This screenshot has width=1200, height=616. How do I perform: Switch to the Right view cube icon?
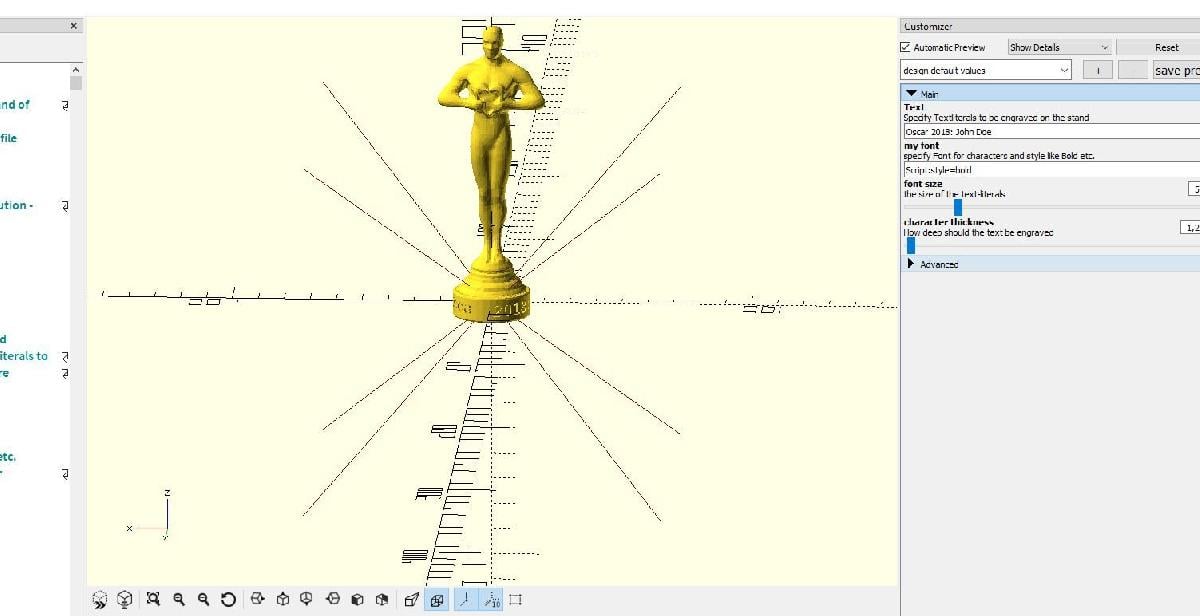257,600
